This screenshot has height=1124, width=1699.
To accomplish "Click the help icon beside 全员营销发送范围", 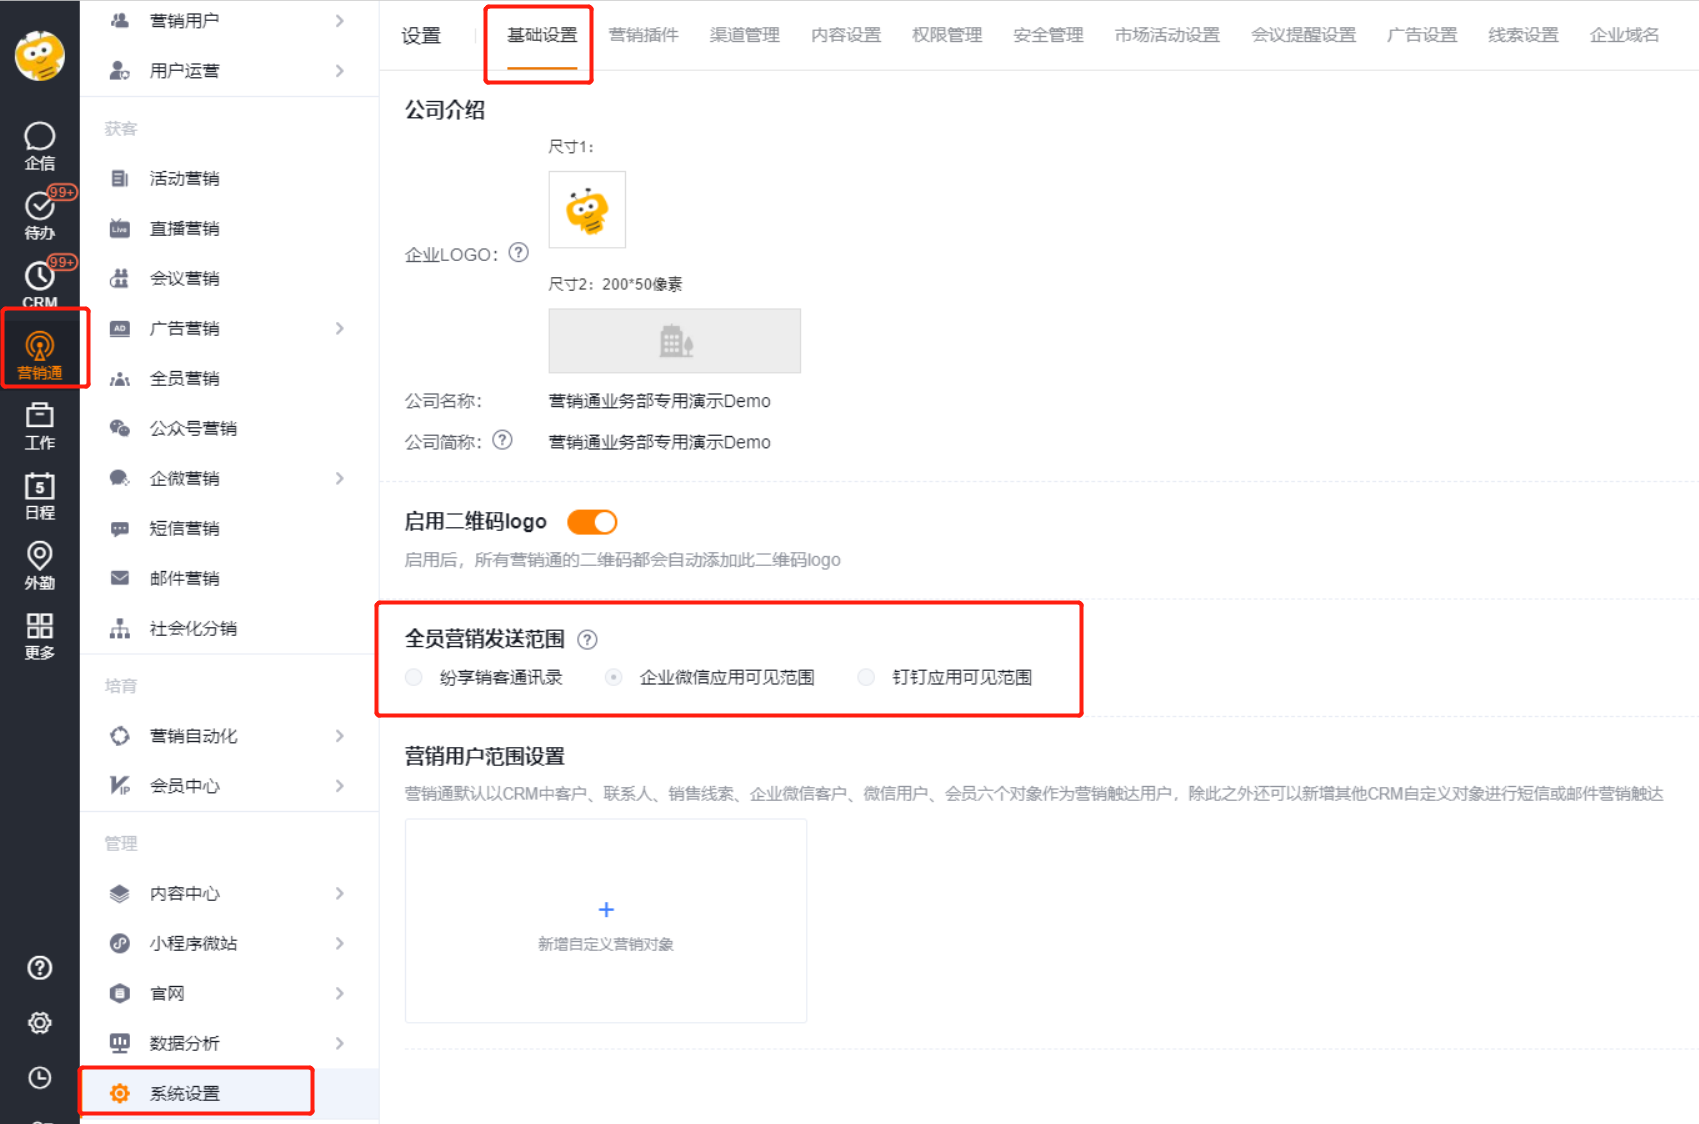I will [x=588, y=639].
